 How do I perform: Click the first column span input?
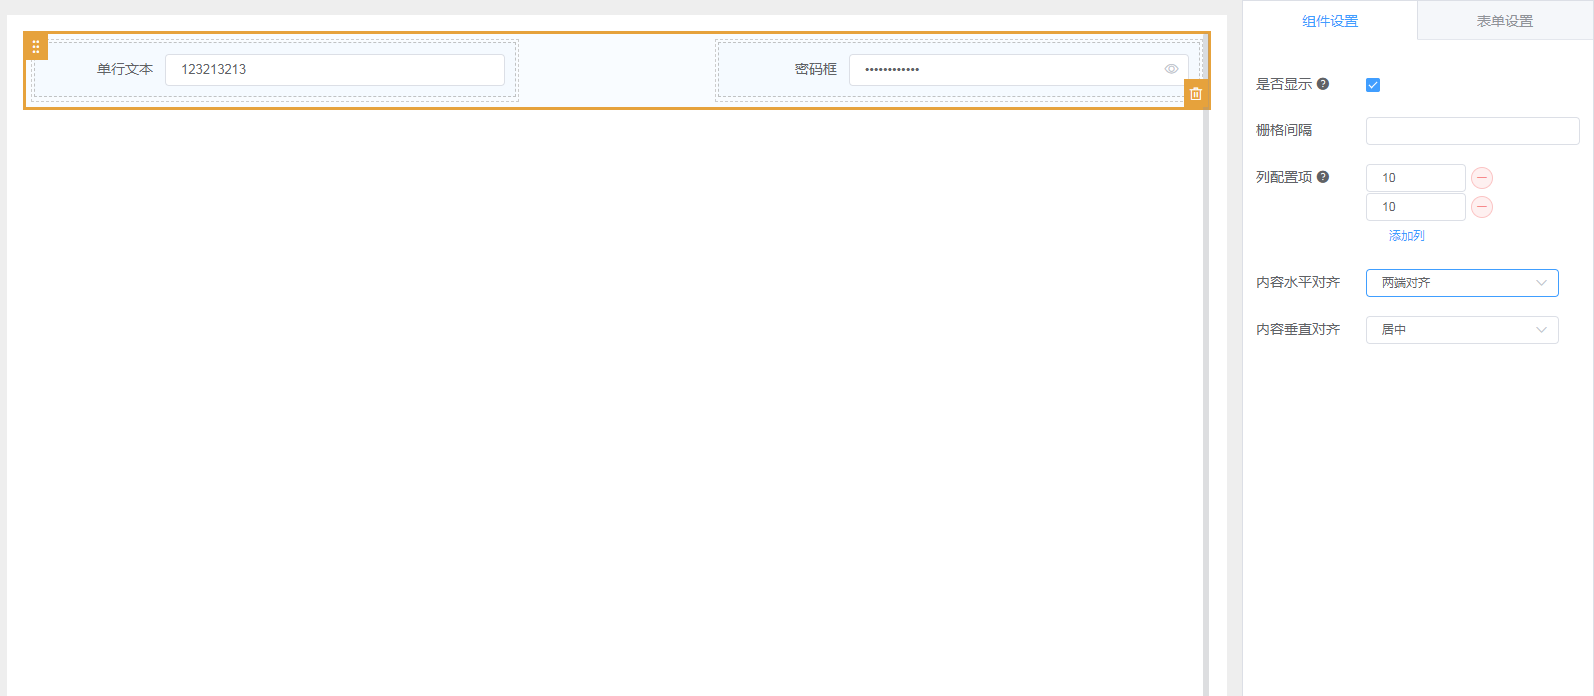pos(1415,178)
